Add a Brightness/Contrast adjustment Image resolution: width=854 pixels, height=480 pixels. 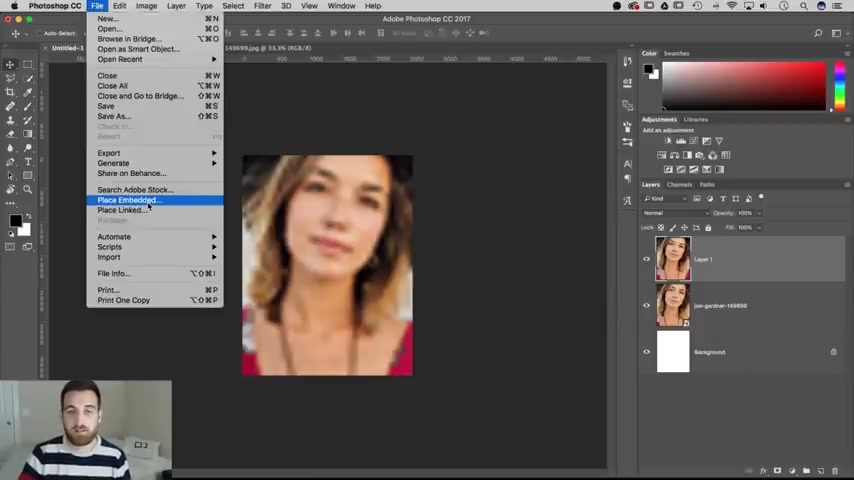tap(668, 141)
